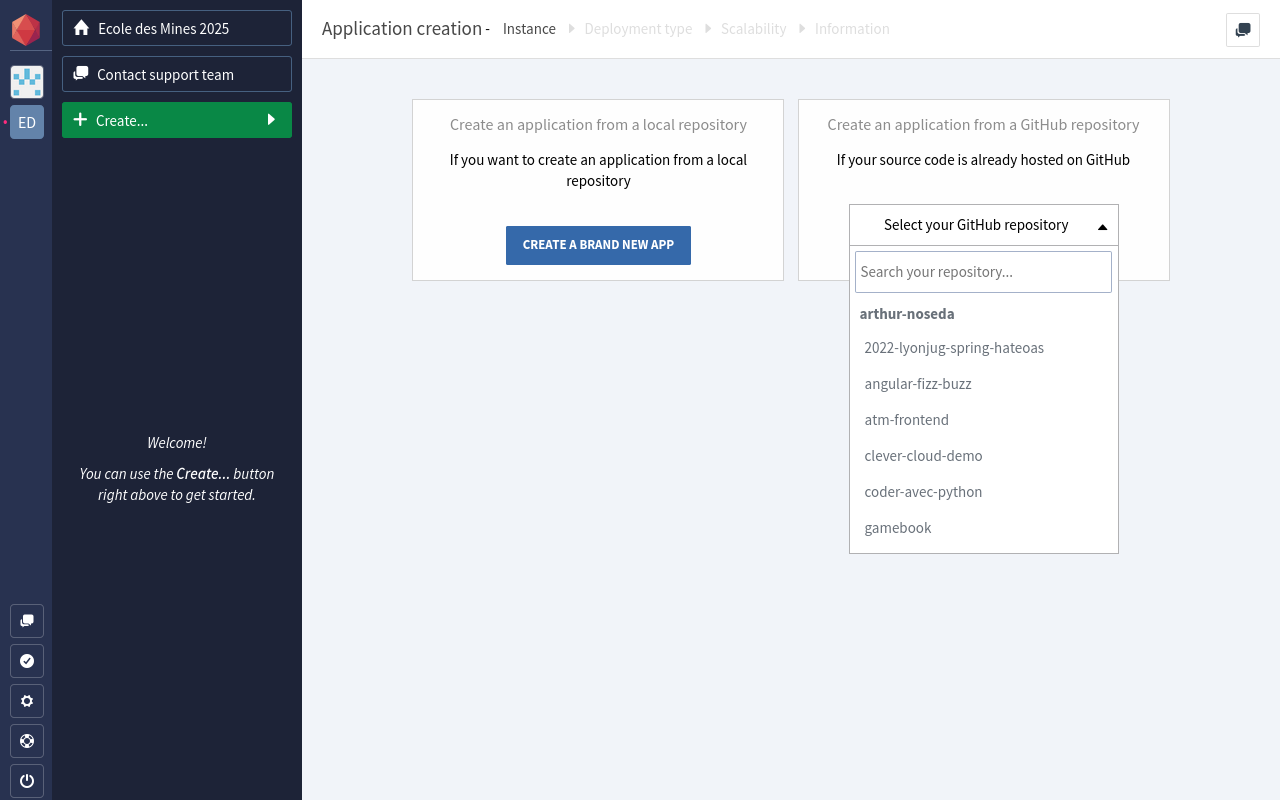Click the Clever Cloud red logo

(x=26, y=30)
